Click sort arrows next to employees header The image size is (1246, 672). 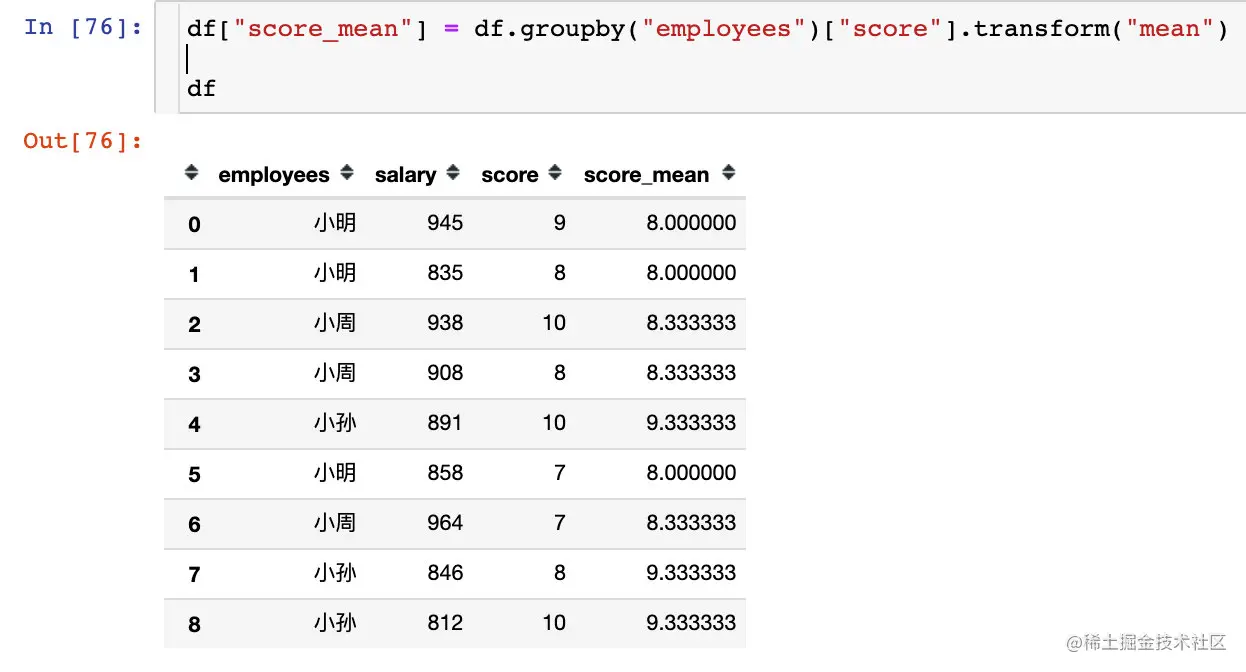pos(347,173)
